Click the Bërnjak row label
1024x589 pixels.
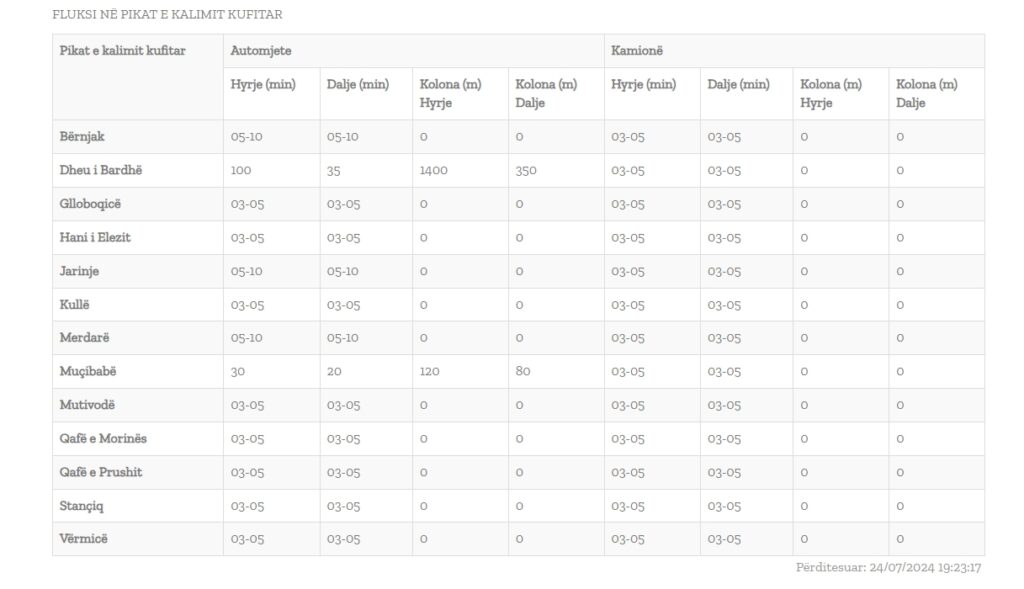coord(82,136)
